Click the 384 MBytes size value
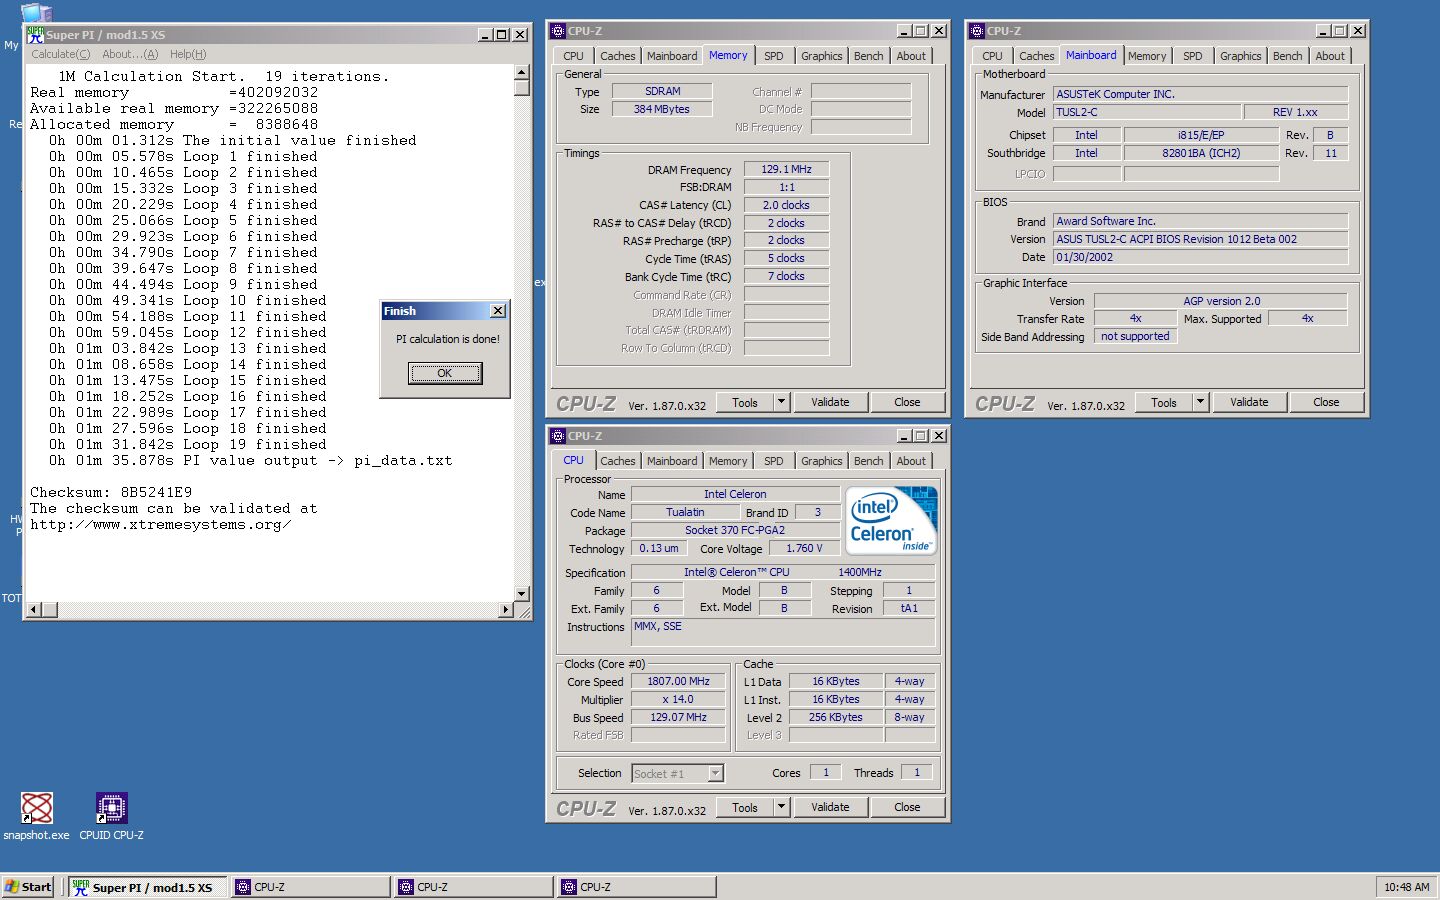This screenshot has height=900, width=1440. [x=661, y=109]
